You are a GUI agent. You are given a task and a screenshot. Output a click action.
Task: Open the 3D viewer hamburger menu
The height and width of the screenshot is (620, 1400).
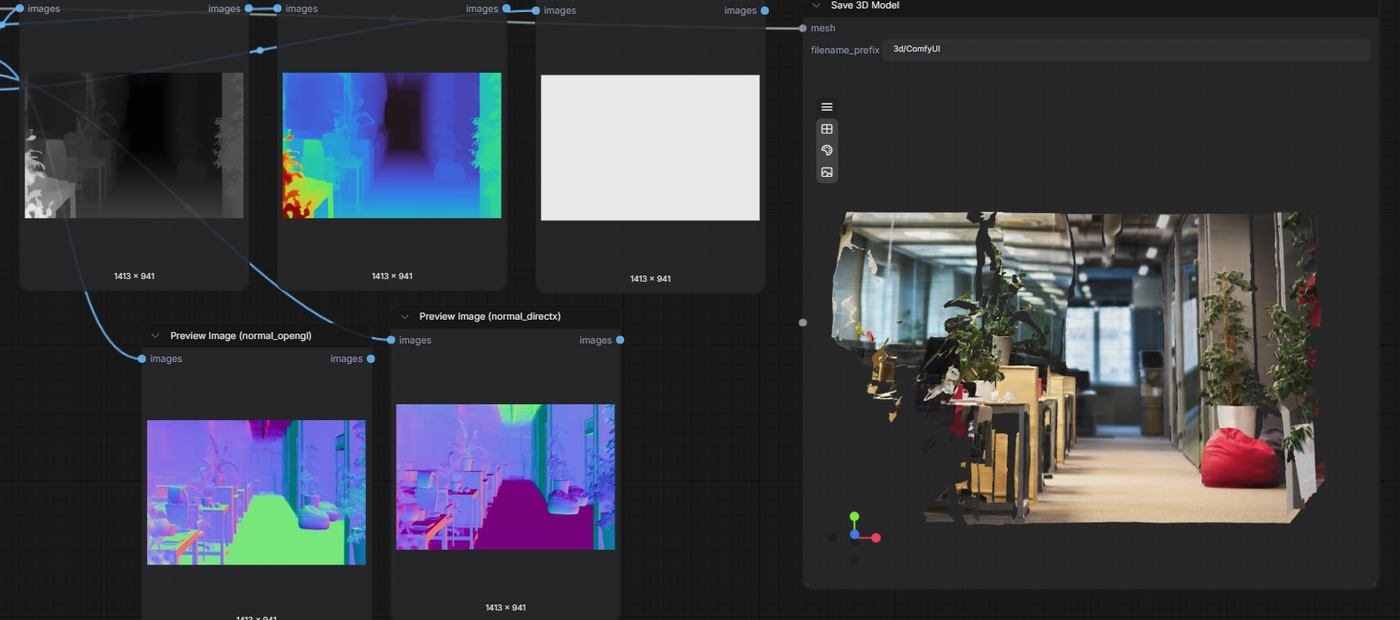pos(826,107)
